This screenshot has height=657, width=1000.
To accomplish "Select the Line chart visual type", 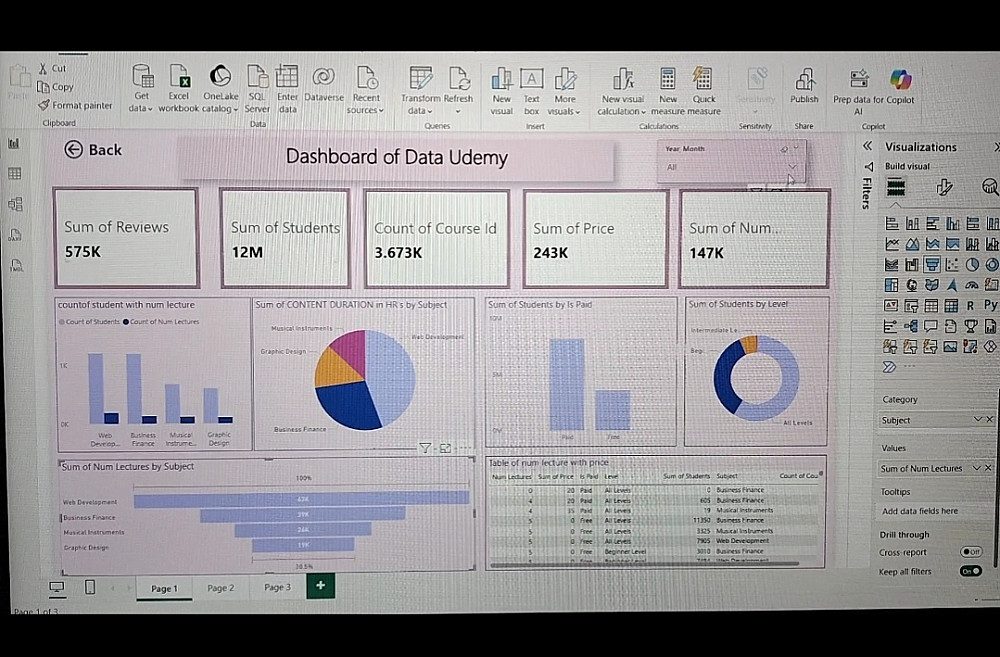I will tap(892, 244).
